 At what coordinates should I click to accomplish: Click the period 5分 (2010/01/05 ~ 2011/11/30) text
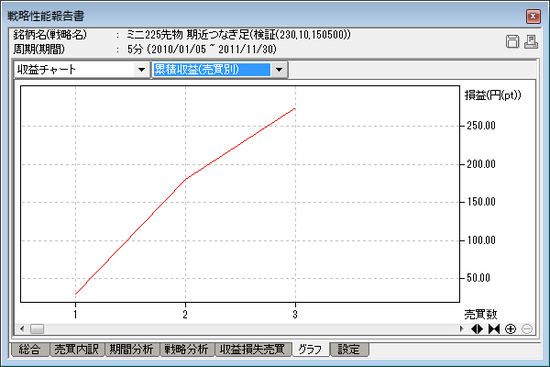pos(202,49)
